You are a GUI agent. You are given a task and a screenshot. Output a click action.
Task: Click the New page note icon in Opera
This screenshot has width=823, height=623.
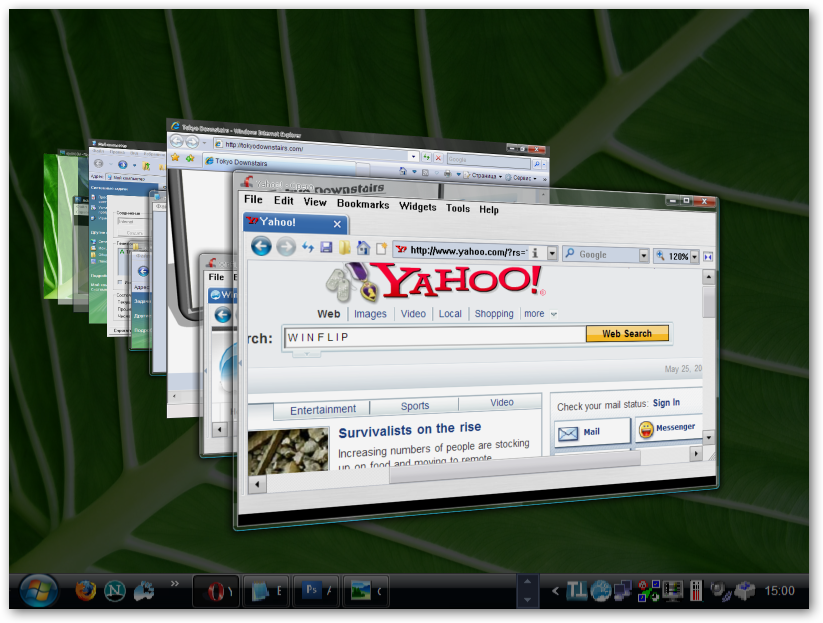tap(381, 248)
